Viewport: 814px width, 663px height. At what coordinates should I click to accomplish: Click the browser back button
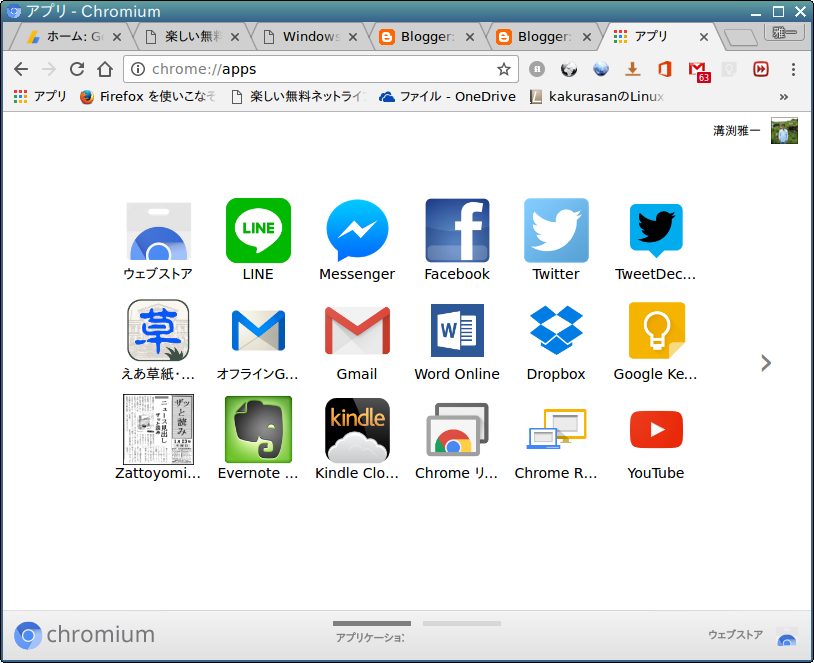(21, 69)
